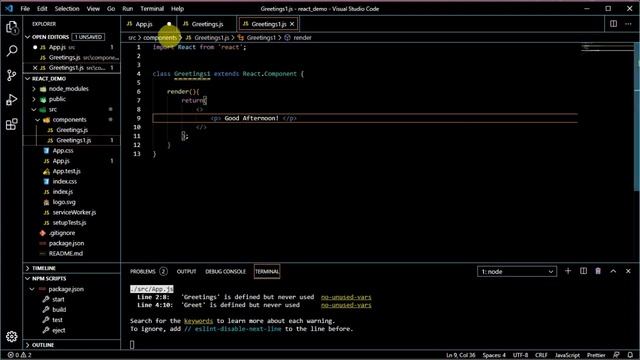Open the Manage gear icon
This screenshot has width=640, height=360.
point(12,336)
